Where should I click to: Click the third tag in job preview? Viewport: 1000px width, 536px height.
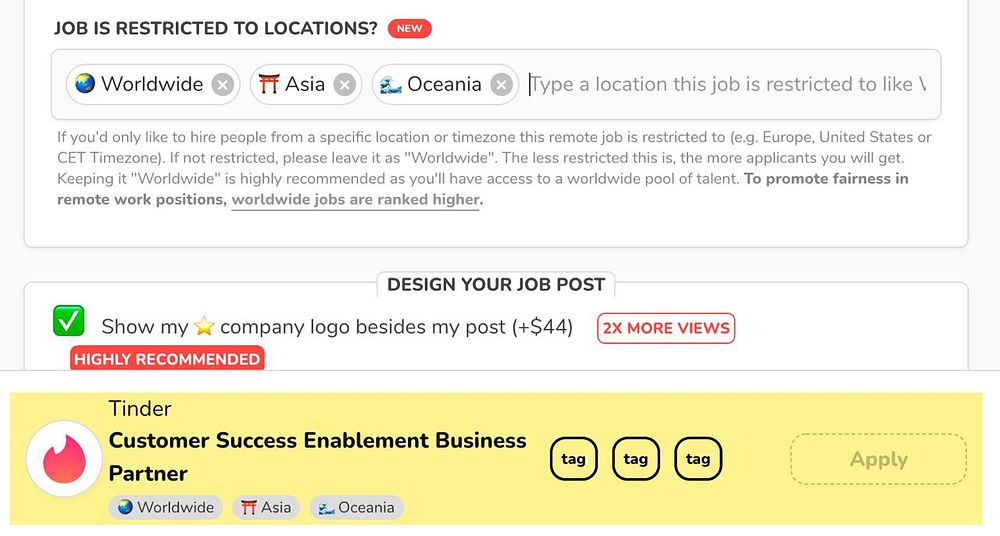pos(698,460)
